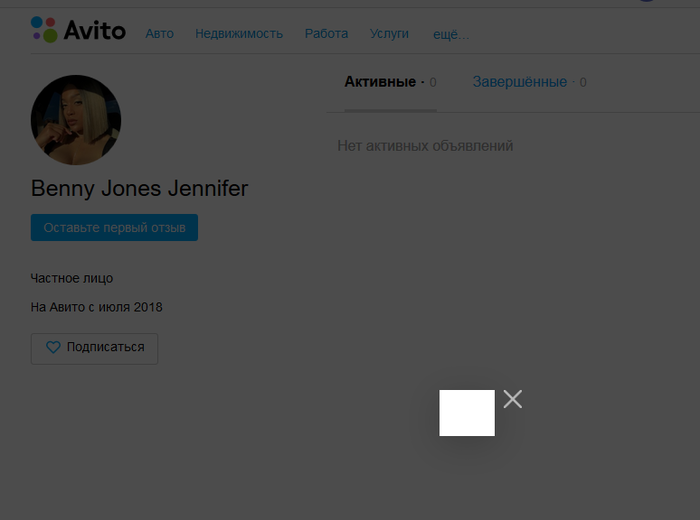Open the Авто category
Image resolution: width=700 pixels, height=520 pixels.
coord(159,34)
